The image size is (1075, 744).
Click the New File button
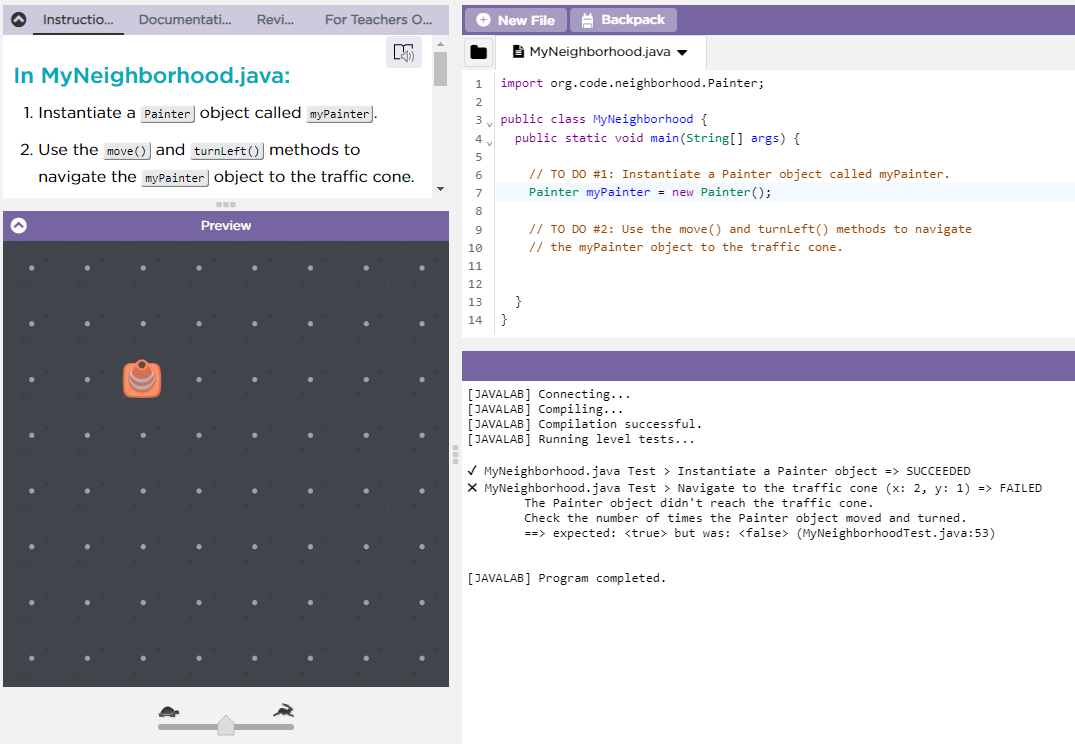click(515, 20)
